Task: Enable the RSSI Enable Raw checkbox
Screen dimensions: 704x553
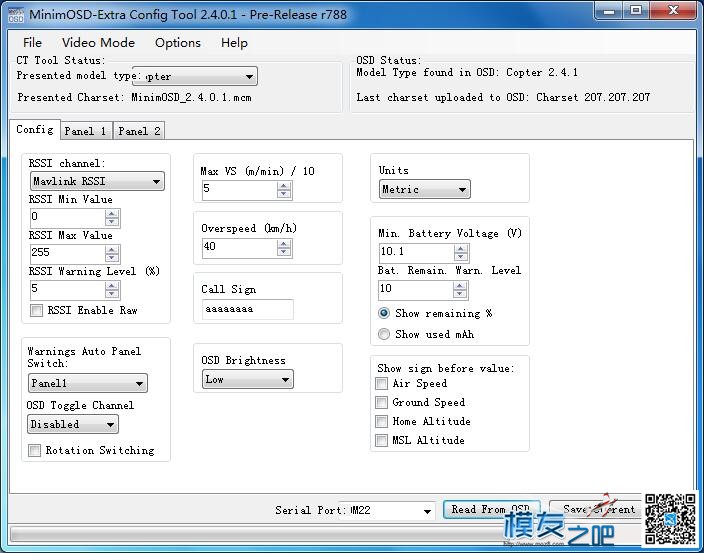Action: [36, 310]
